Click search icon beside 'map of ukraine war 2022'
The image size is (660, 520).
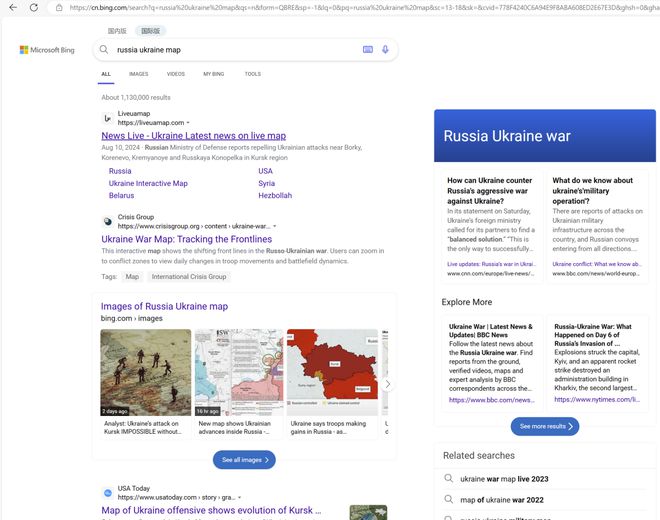point(449,499)
